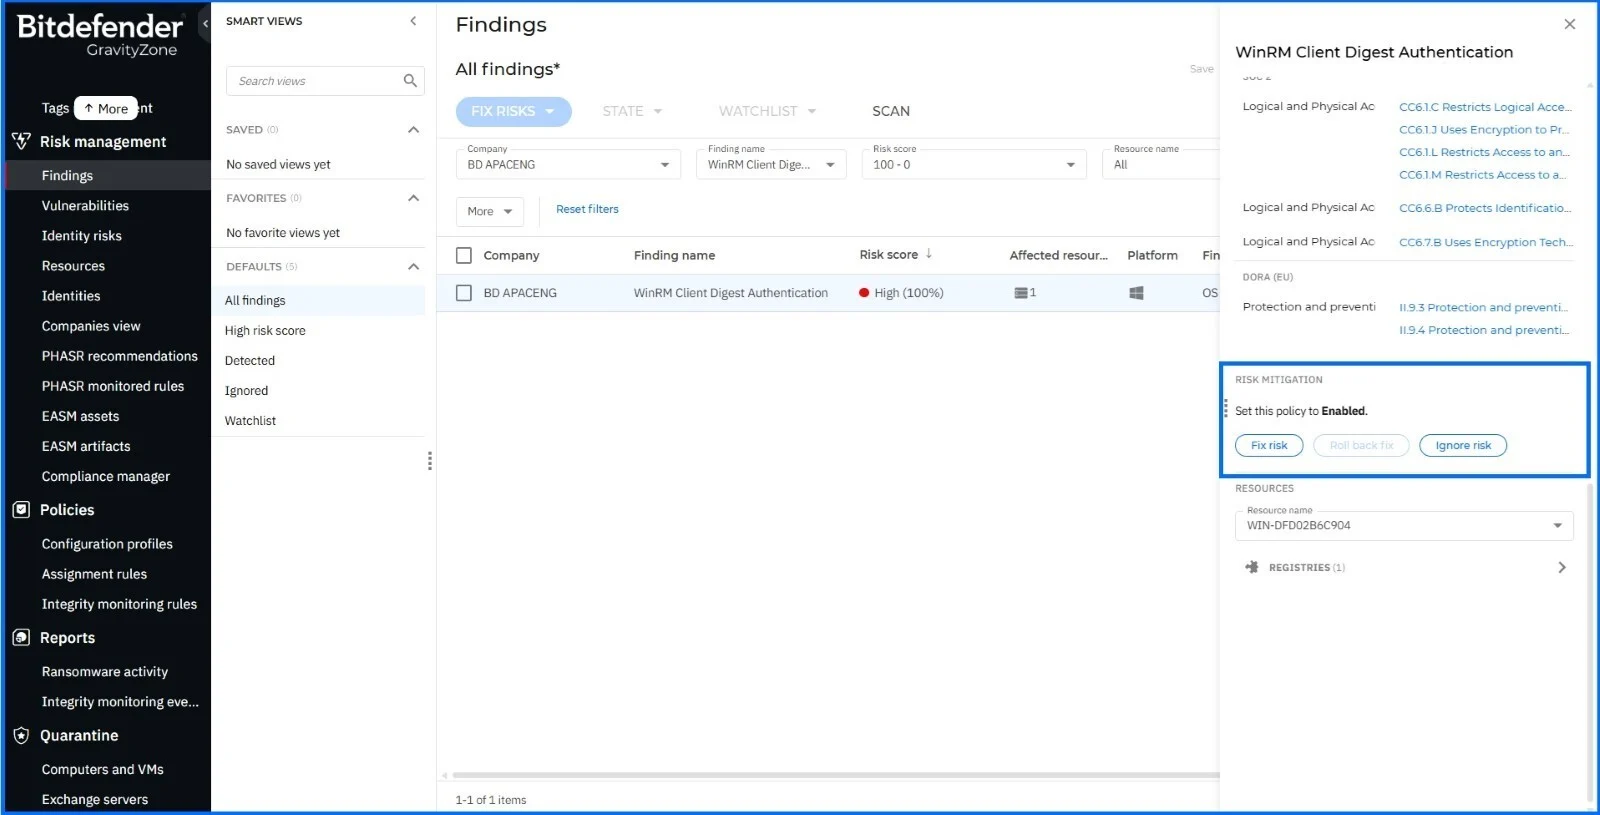Collapse the Defaults smart views section
The image size is (1600, 815).
coord(413,267)
